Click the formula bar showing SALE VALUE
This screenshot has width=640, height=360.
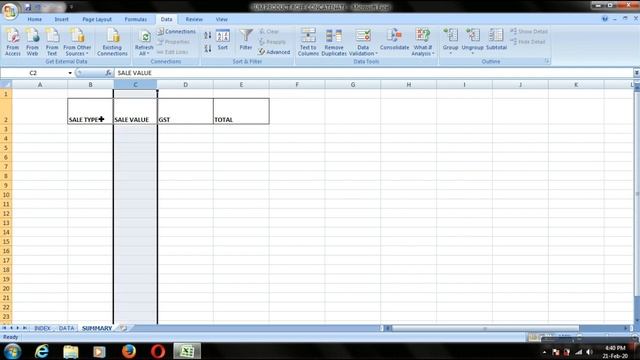pos(373,73)
